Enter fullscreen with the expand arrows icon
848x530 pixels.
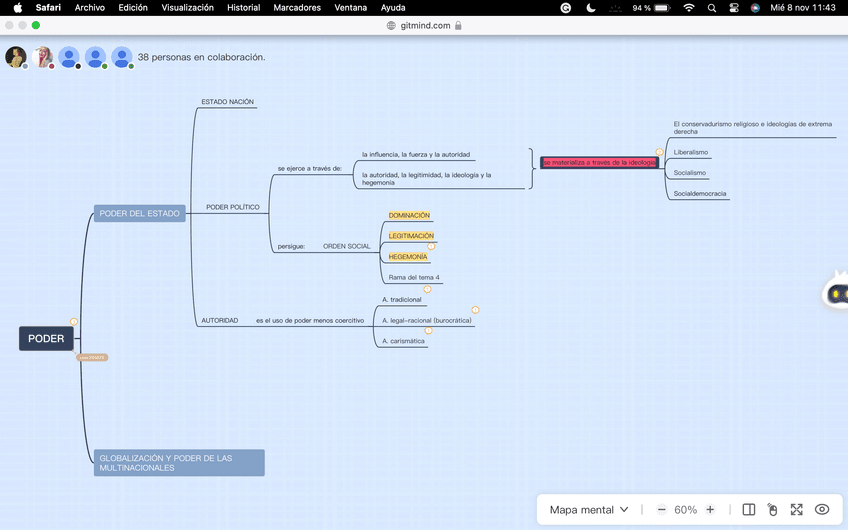point(797,510)
